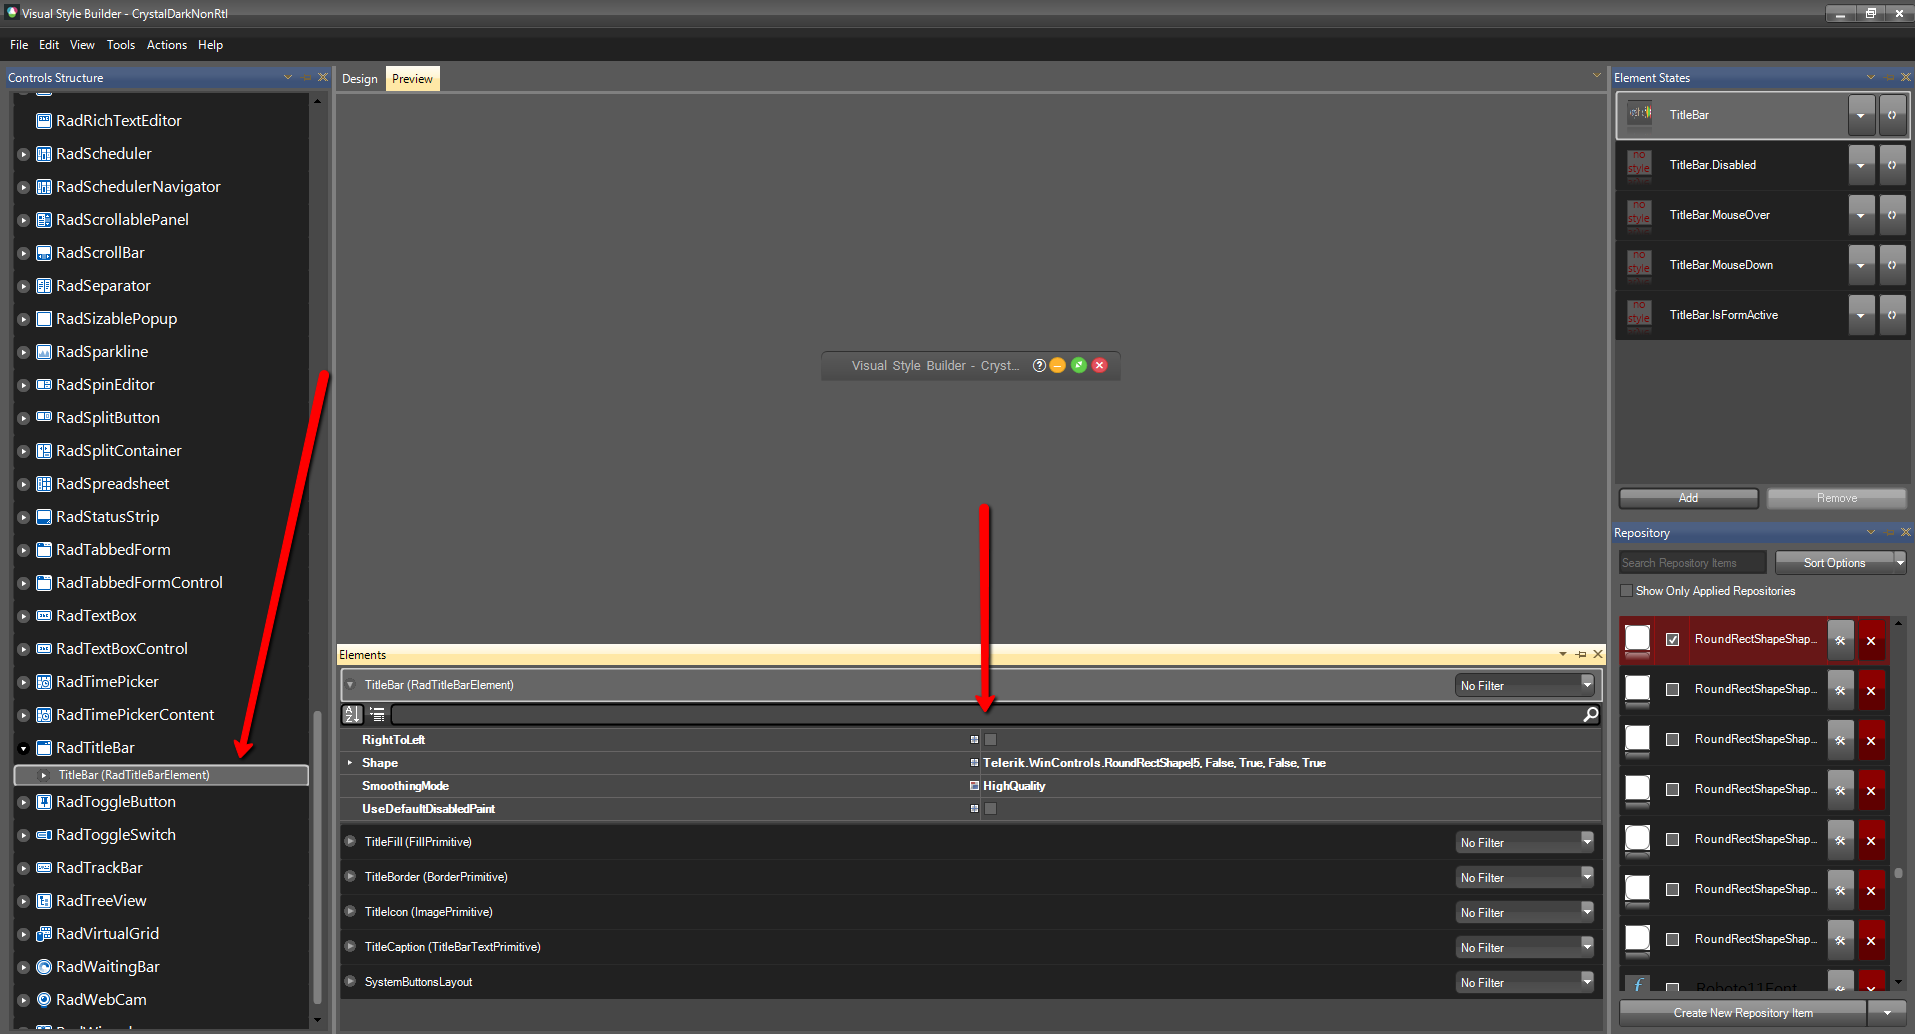Reset the TitleBar.Disabled state style
1915x1034 pixels.
(x=1892, y=165)
